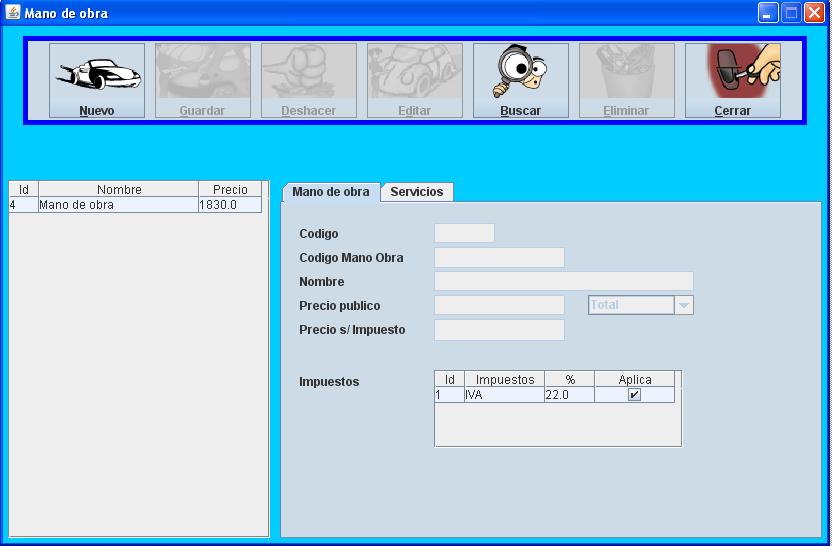Image resolution: width=832 pixels, height=546 pixels.
Task: Click the Codigo input field
Action: tap(464, 234)
